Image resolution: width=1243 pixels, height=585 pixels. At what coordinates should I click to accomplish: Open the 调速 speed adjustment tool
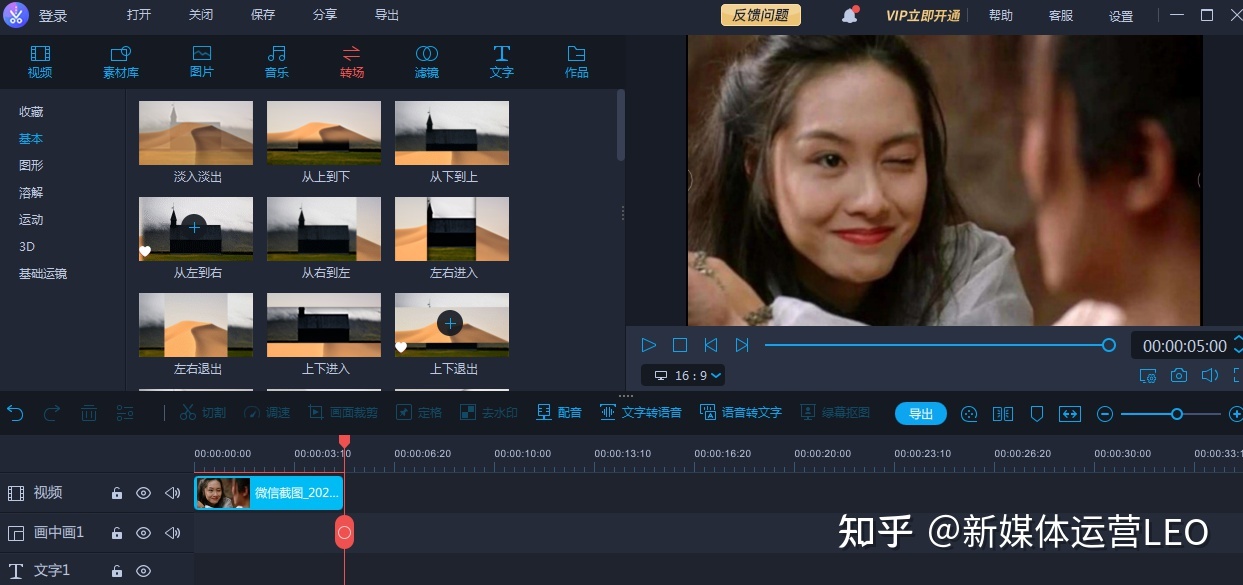coord(268,412)
